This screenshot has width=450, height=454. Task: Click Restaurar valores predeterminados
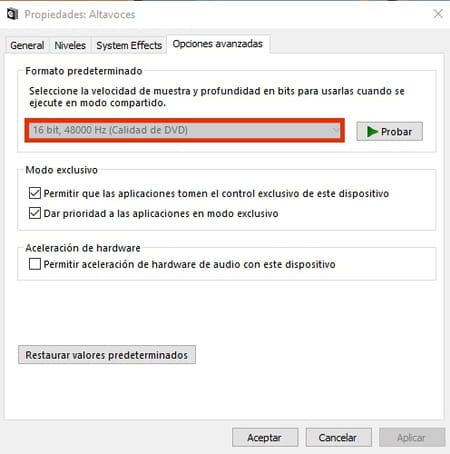[107, 355]
